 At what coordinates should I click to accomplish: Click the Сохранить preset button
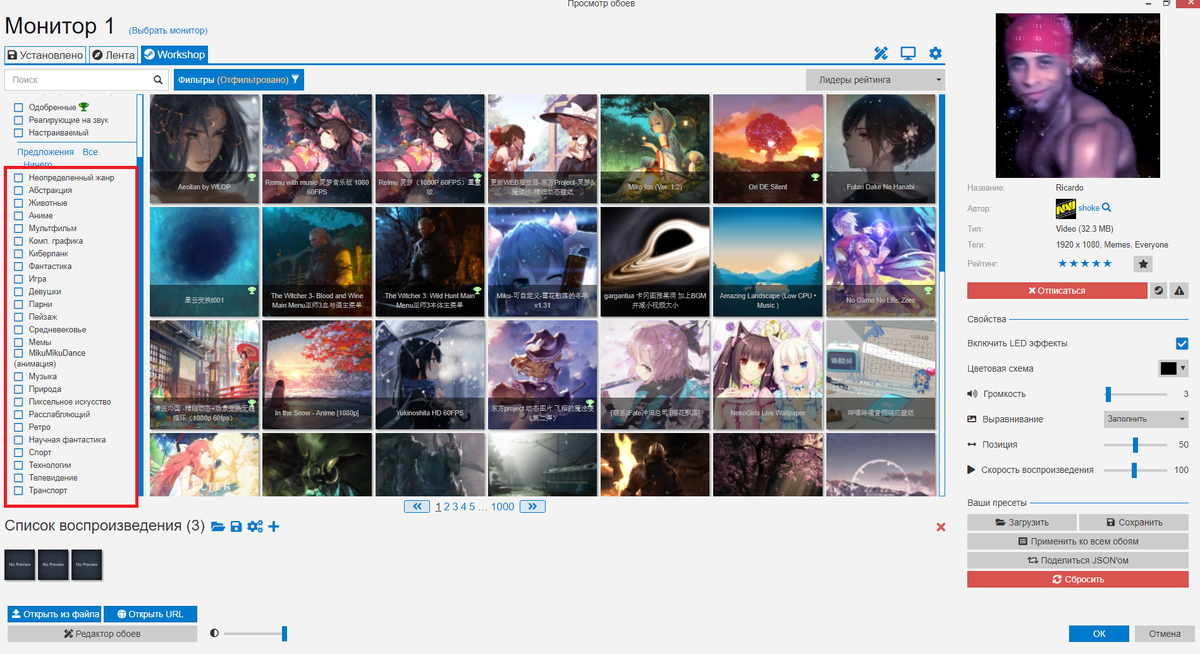(1134, 522)
